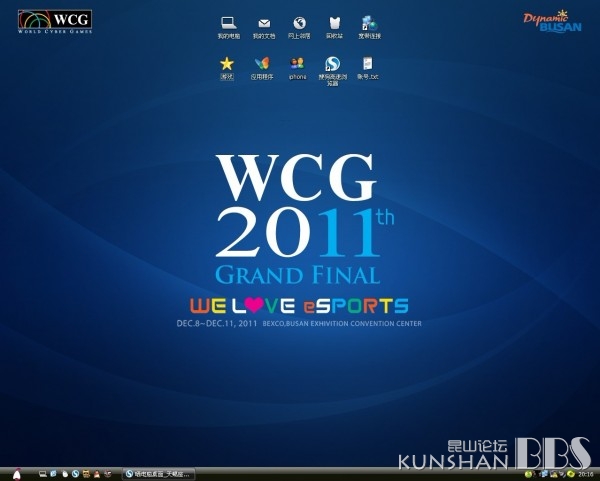Click the 20:16 system clock

(586, 474)
